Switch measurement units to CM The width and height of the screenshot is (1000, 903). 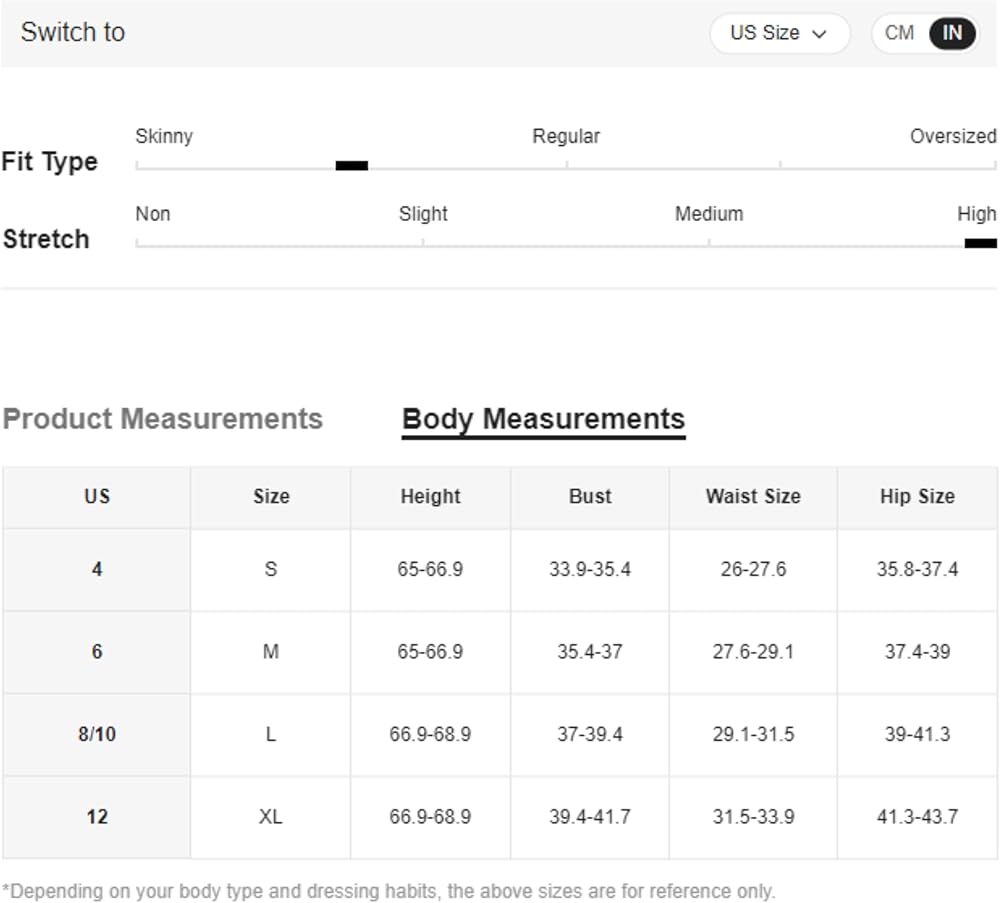(x=899, y=33)
